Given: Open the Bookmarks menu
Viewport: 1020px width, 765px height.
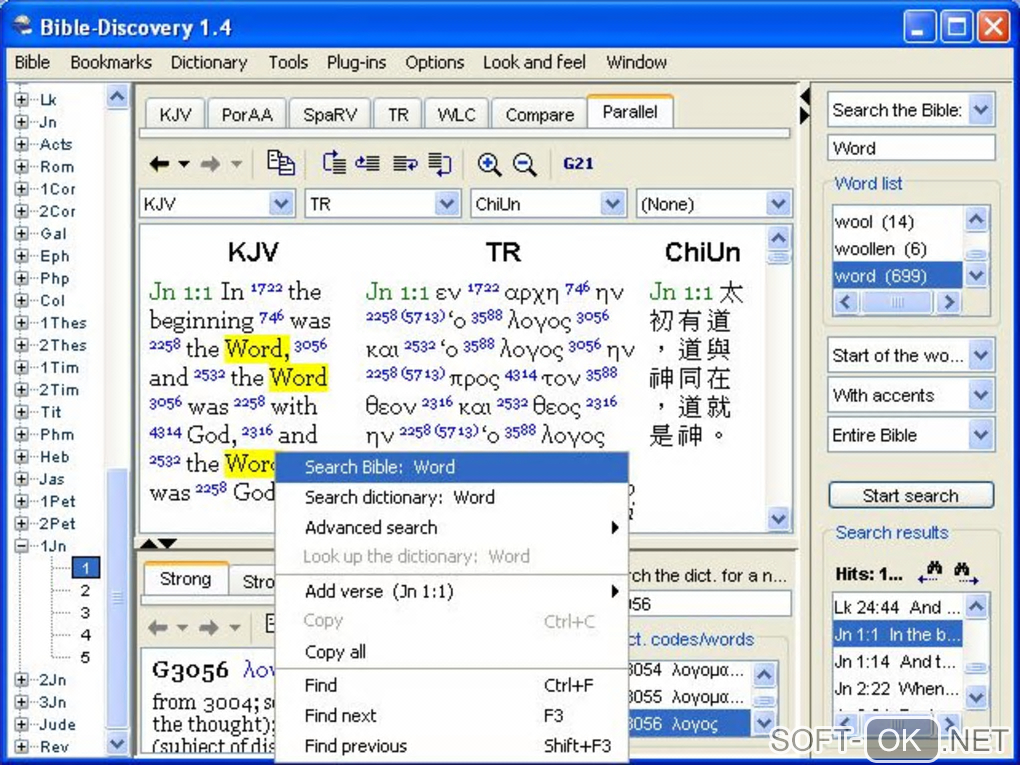Looking at the screenshot, I should [x=111, y=62].
